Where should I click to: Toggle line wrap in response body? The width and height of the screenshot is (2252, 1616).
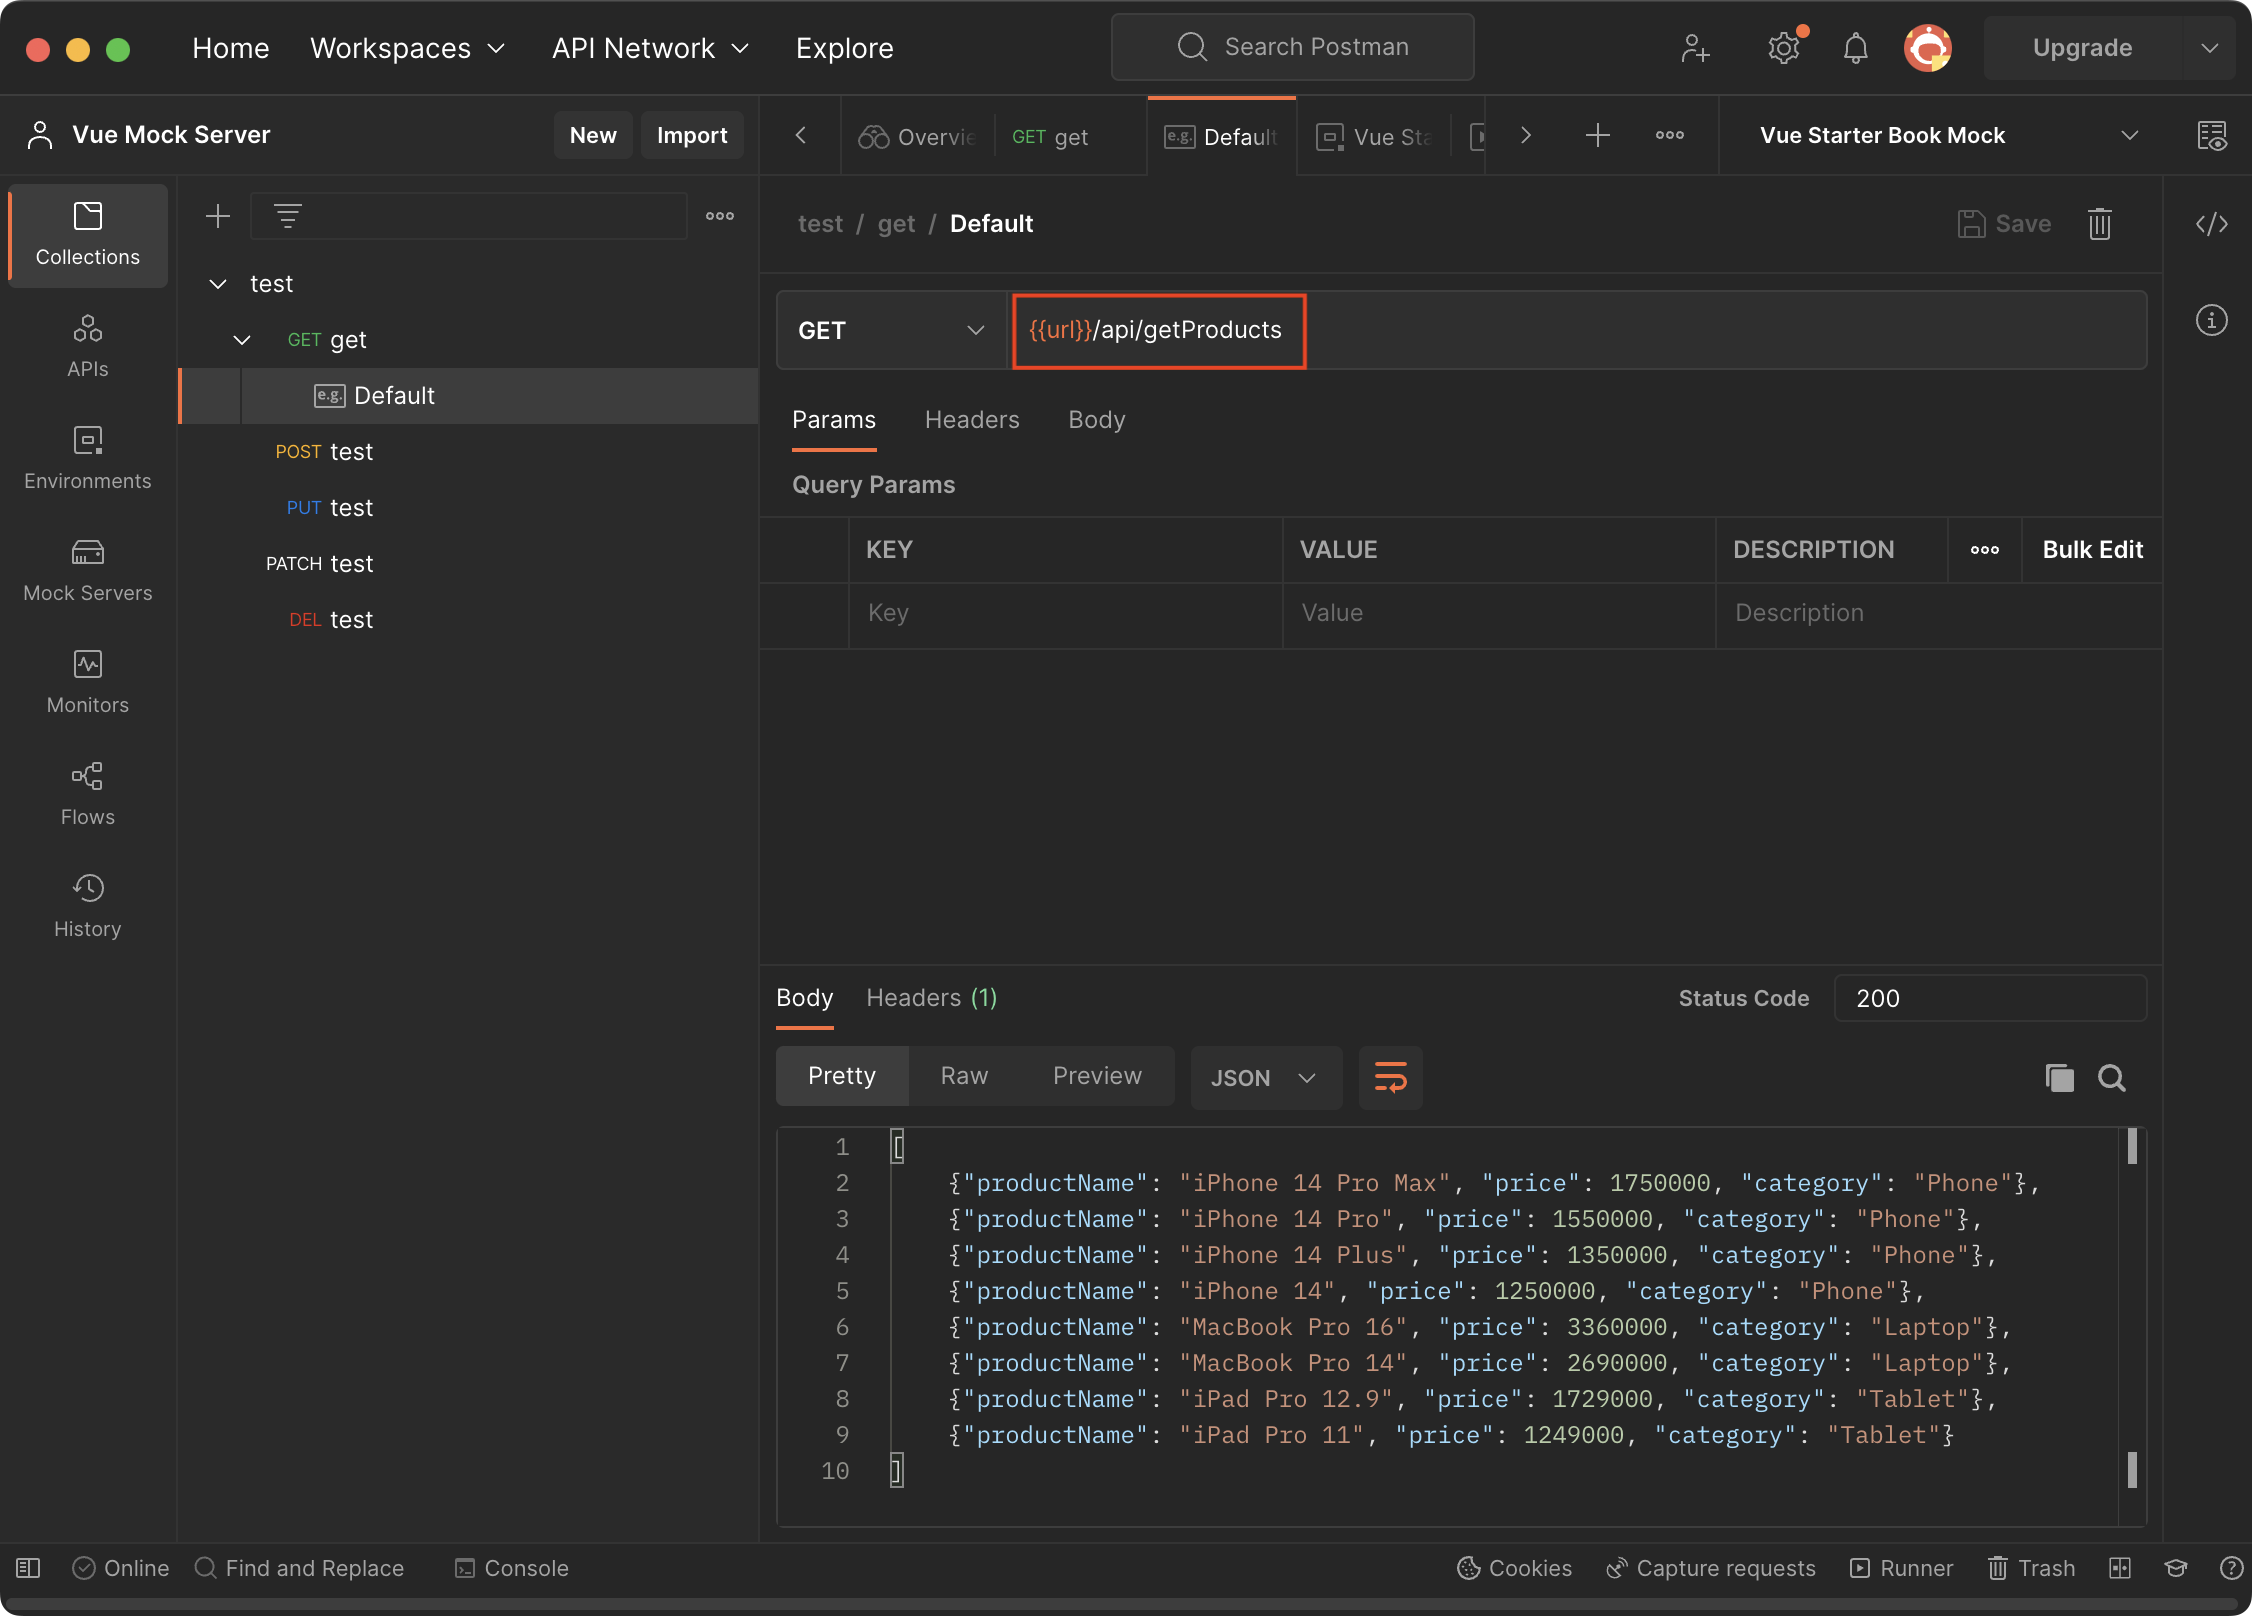1391,1077
